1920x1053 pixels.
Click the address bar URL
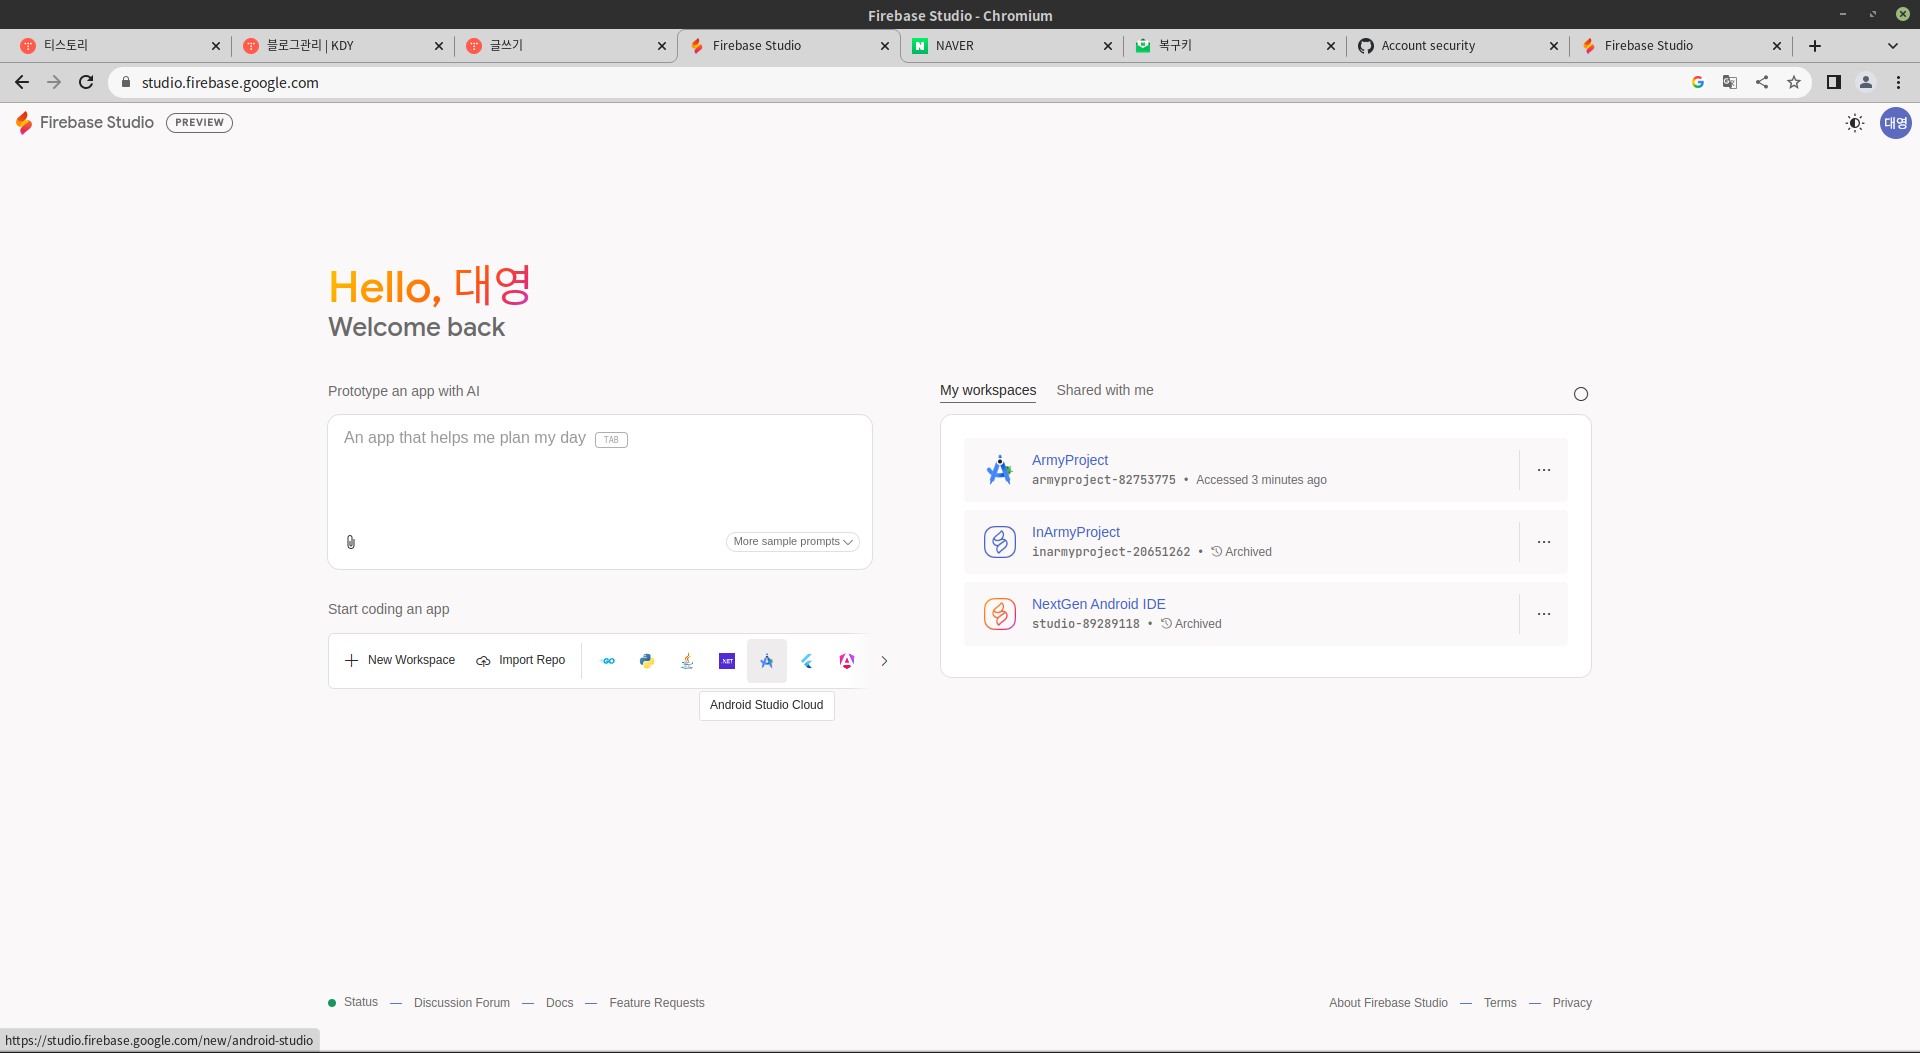(230, 83)
